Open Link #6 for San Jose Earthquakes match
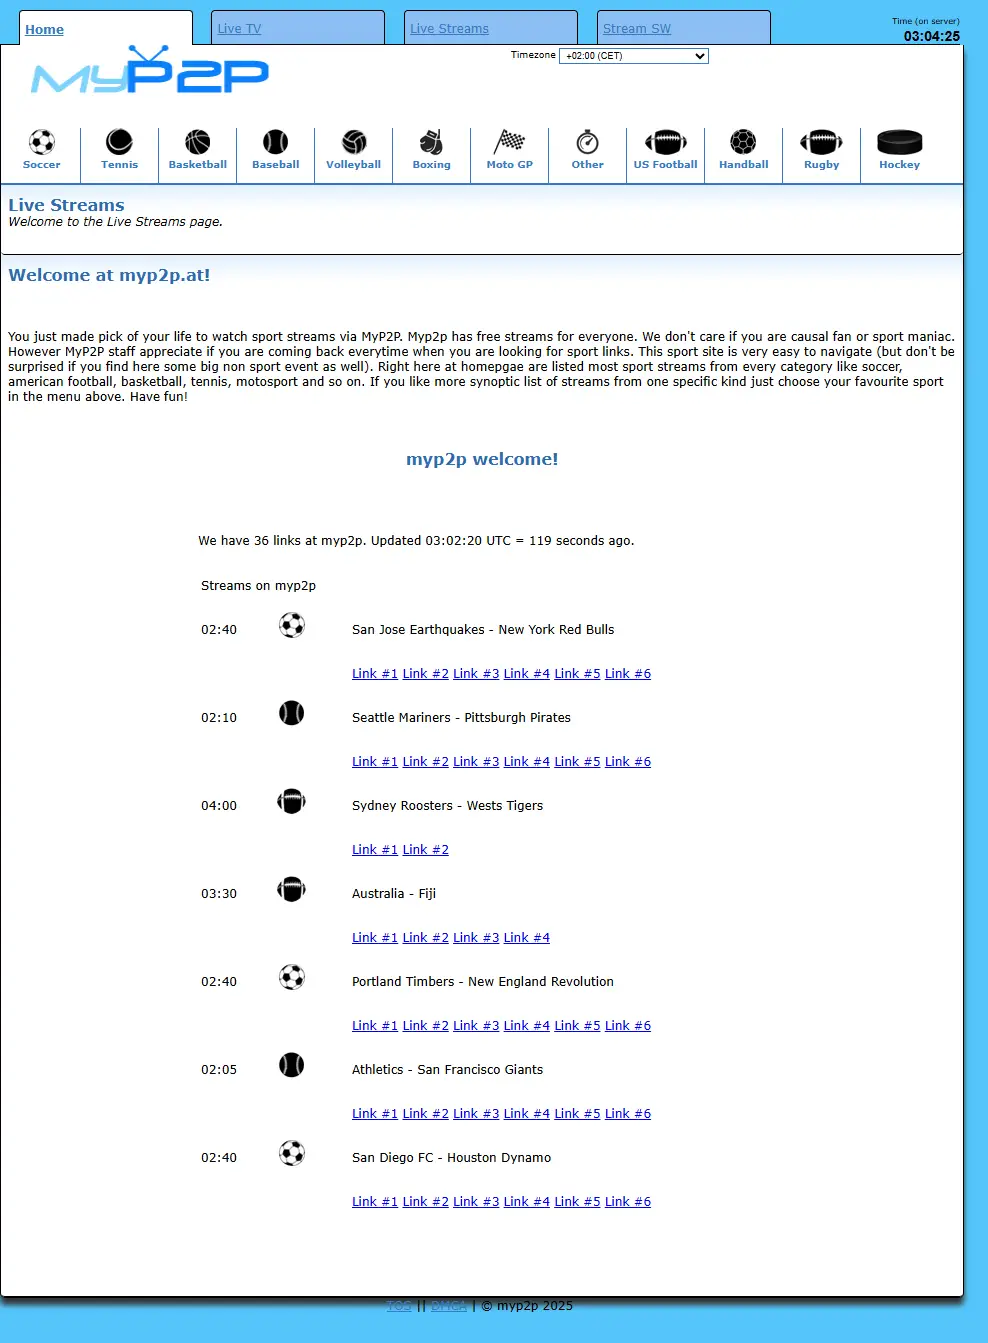The width and height of the screenshot is (988, 1343). pyautogui.click(x=628, y=674)
